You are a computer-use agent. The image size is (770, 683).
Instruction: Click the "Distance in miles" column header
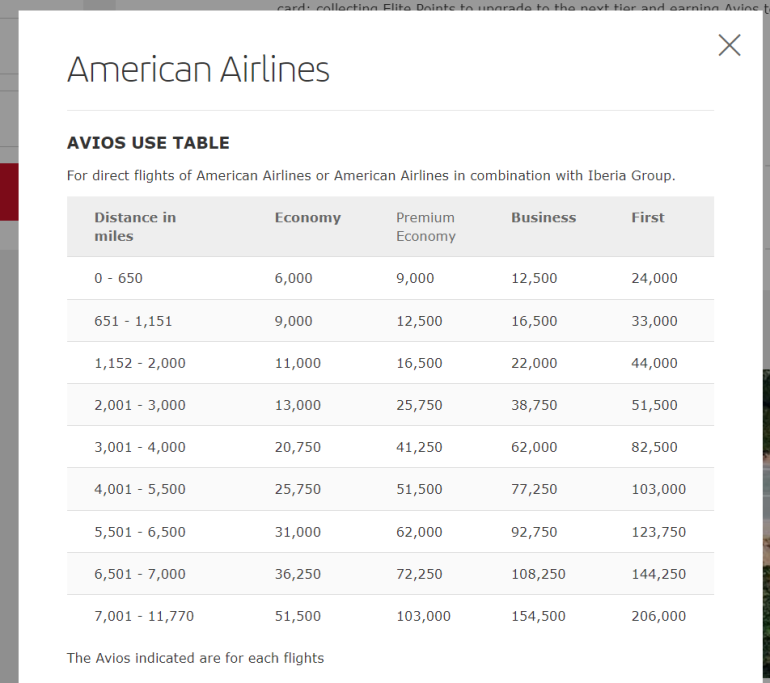click(x=135, y=227)
